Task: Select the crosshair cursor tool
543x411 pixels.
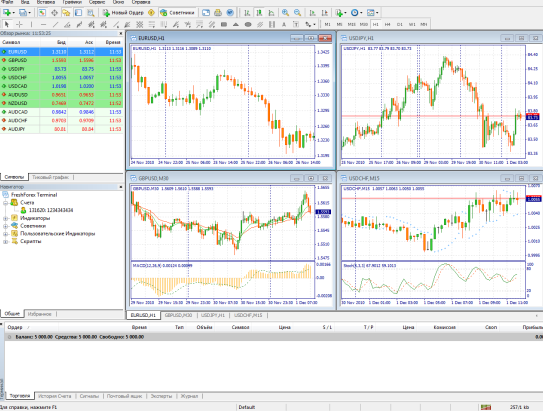Action: pyautogui.click(x=19, y=24)
